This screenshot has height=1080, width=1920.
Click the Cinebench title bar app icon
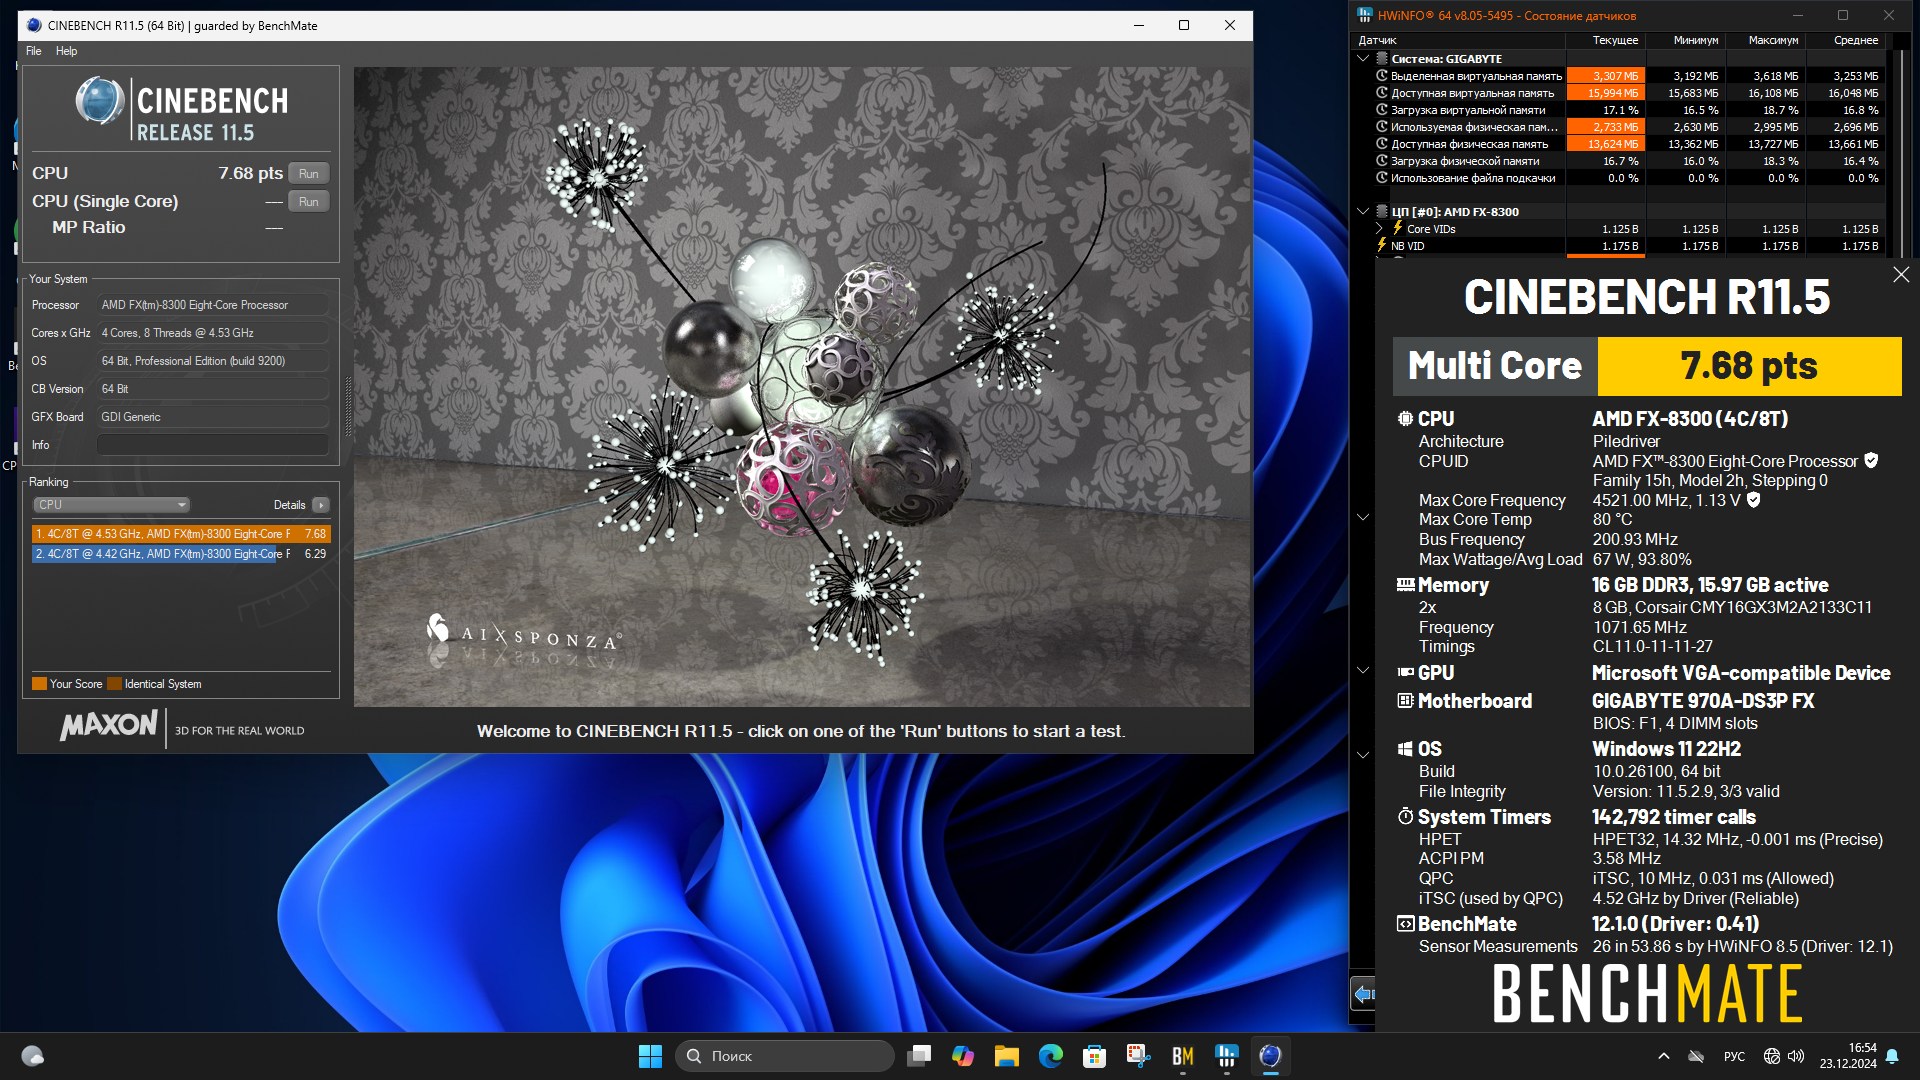(34, 25)
